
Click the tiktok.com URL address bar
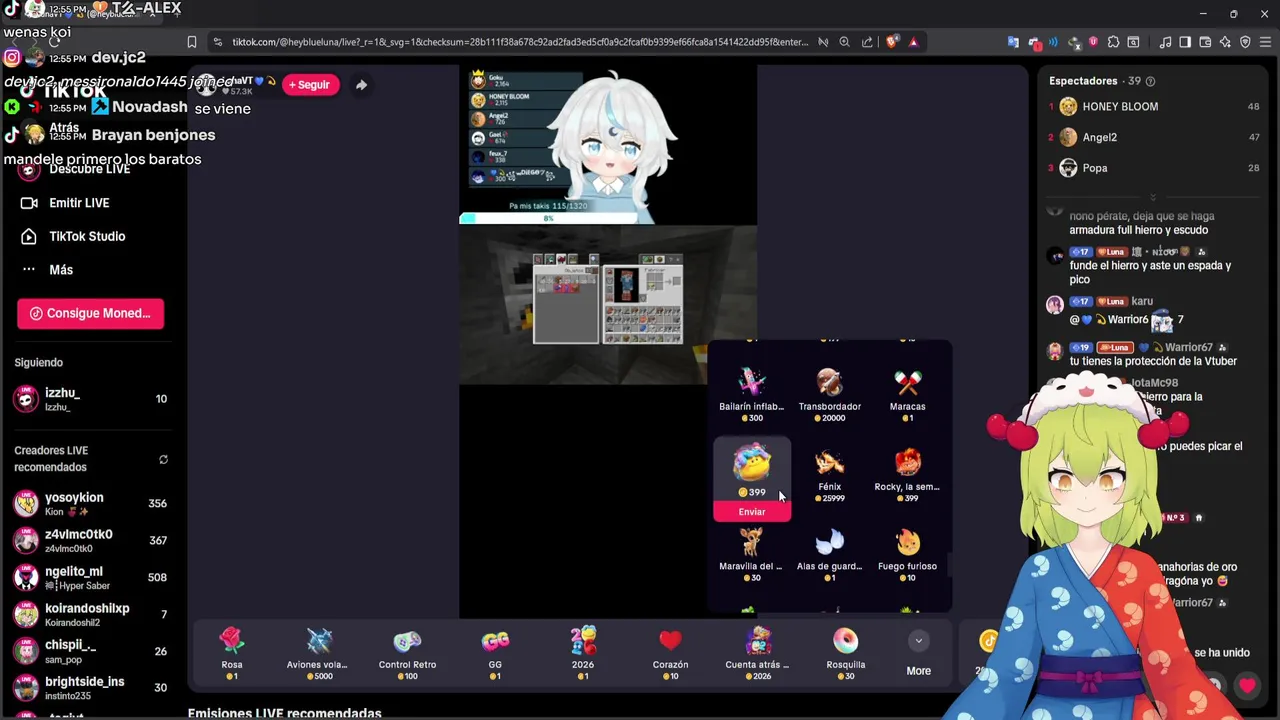click(520, 42)
